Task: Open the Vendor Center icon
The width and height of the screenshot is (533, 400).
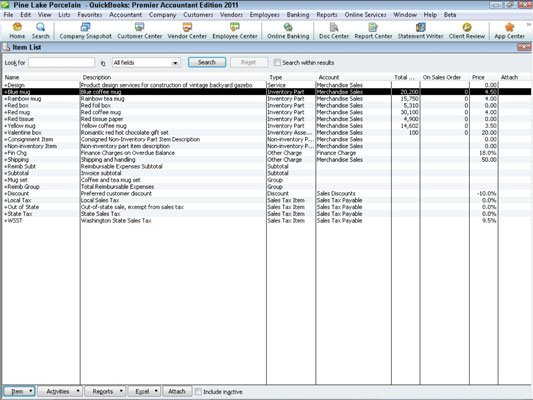Action: (x=187, y=27)
